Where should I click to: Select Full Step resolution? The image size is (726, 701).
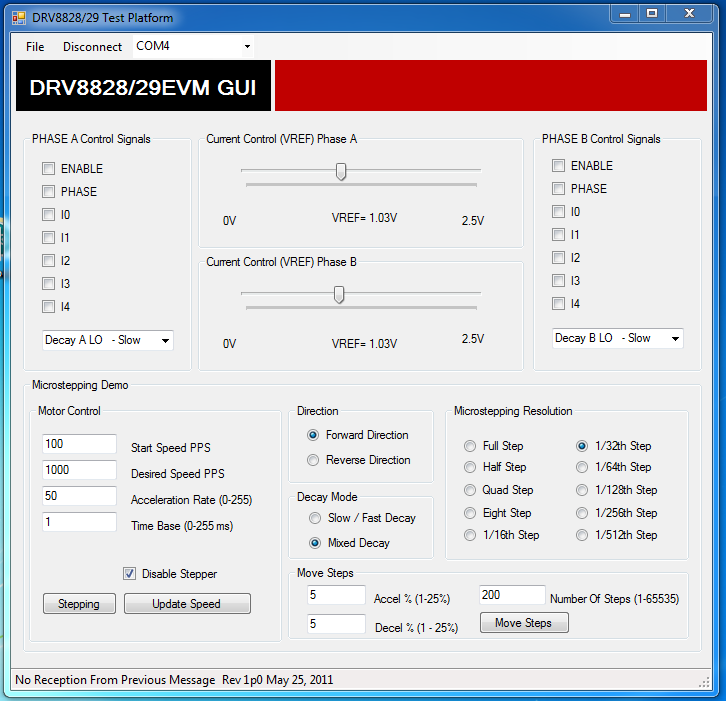[470, 446]
